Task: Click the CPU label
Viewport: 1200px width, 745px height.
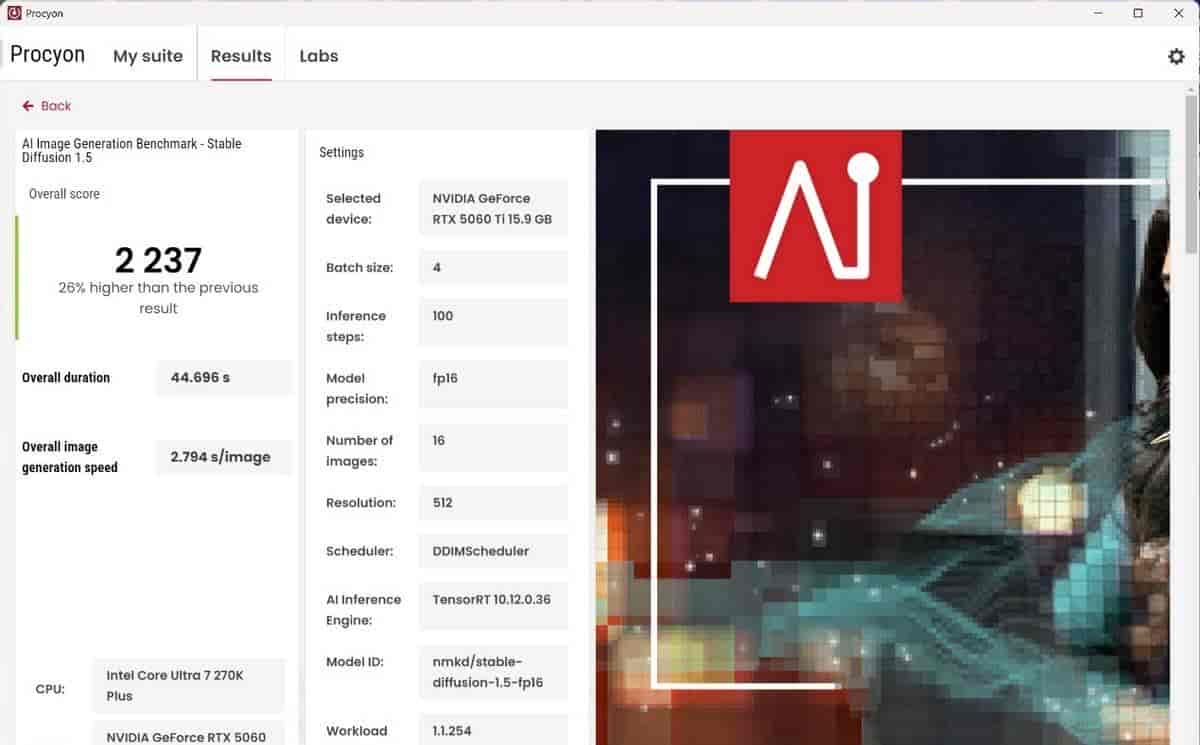Action: (50, 690)
